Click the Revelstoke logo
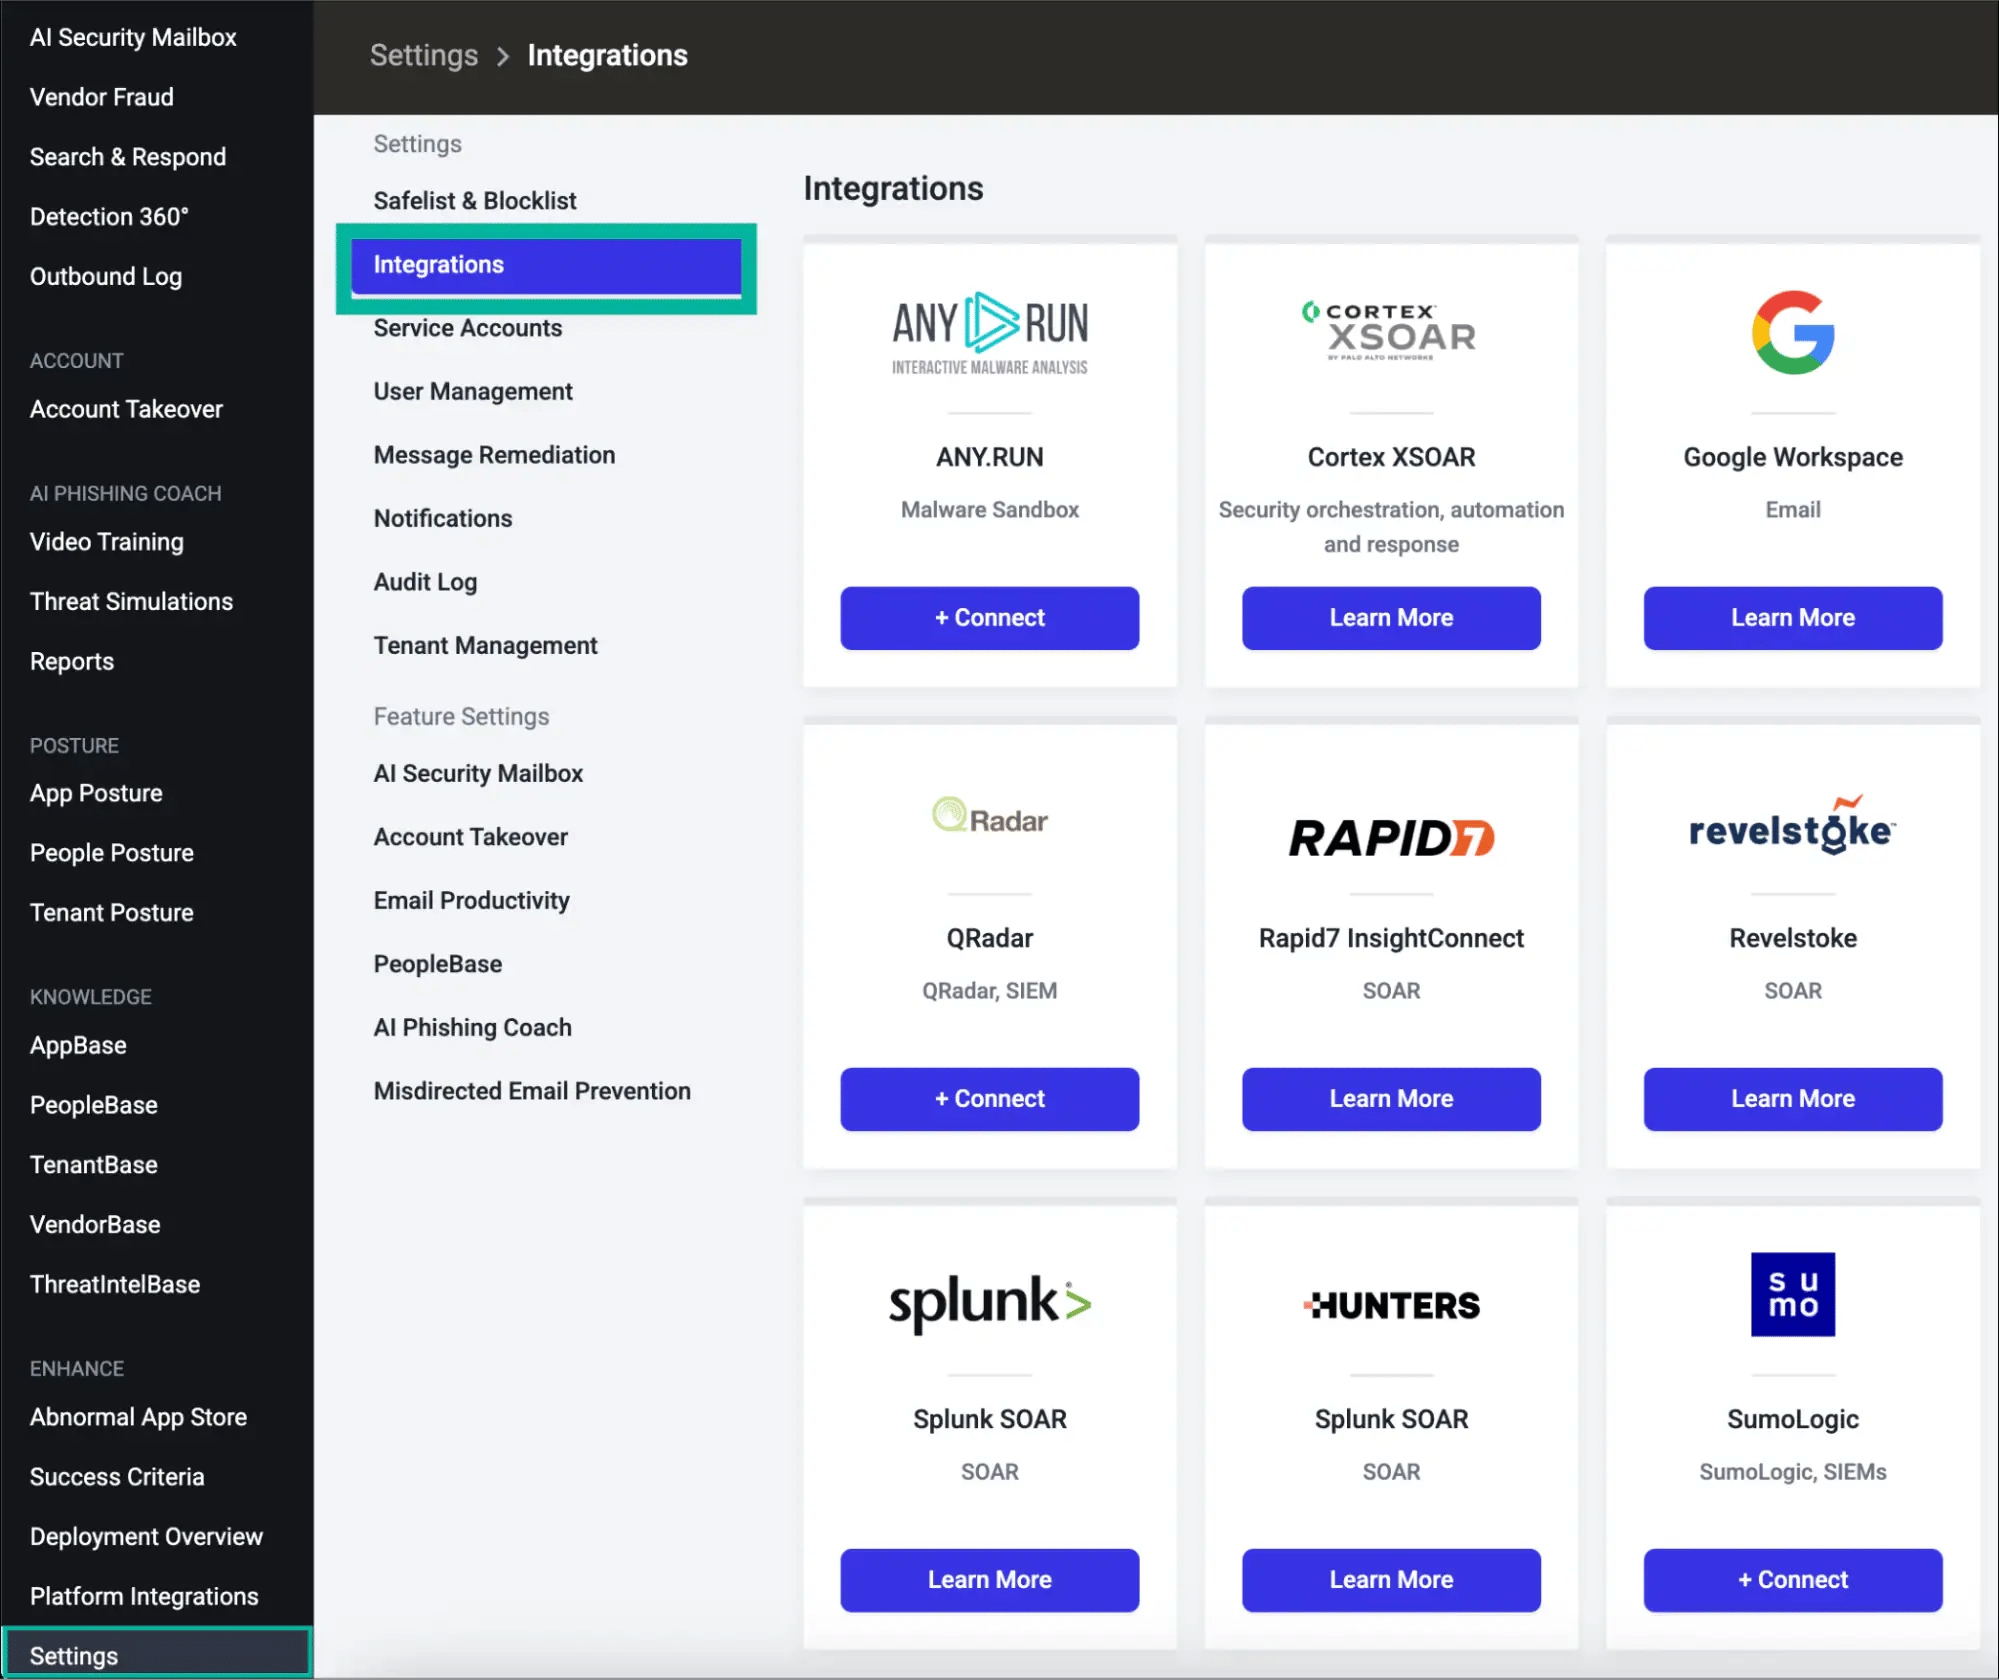Screen dimensions: 1999x1680 (1792, 826)
